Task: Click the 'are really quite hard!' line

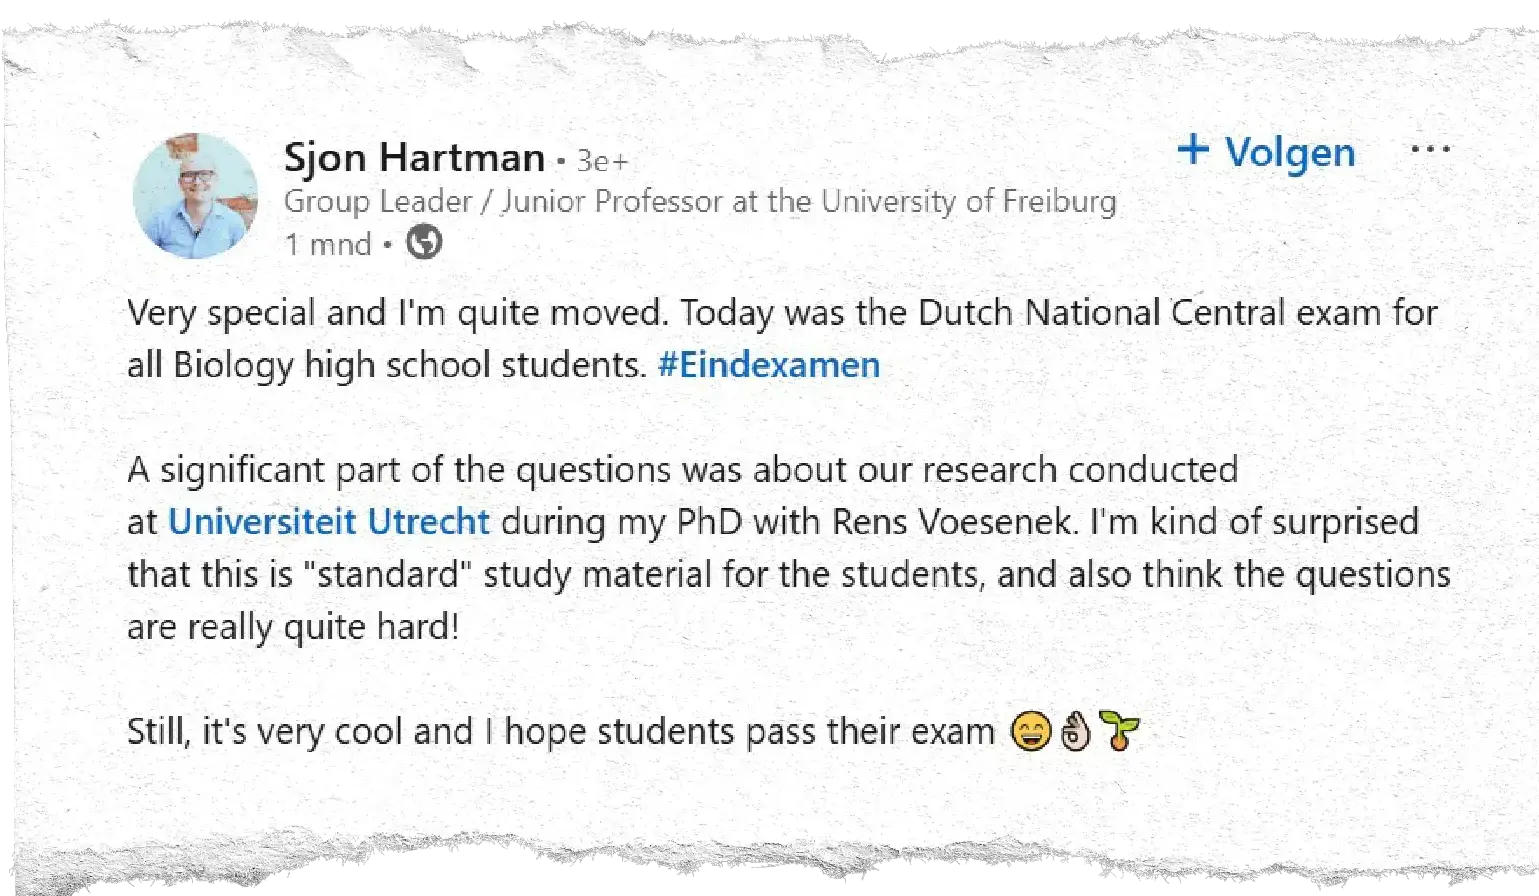Action: (x=293, y=627)
